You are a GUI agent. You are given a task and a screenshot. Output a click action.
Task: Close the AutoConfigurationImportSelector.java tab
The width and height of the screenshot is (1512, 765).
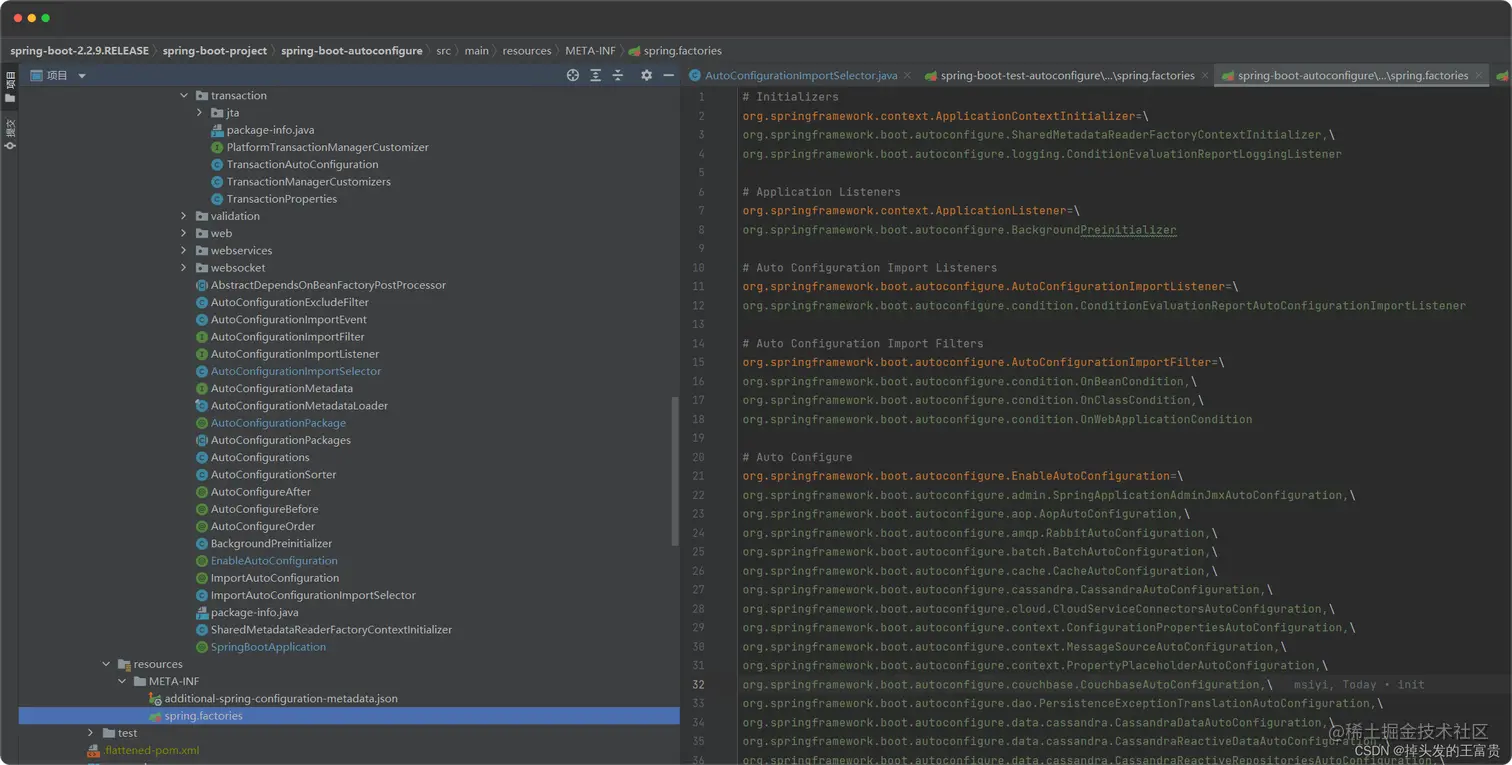tap(907, 76)
